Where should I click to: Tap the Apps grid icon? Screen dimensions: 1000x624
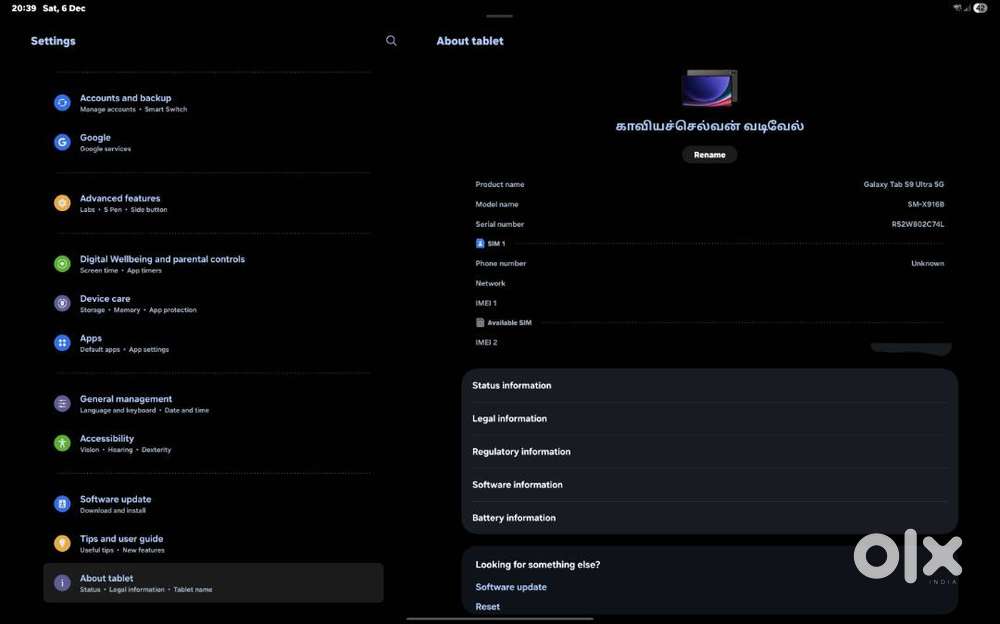tap(62, 343)
